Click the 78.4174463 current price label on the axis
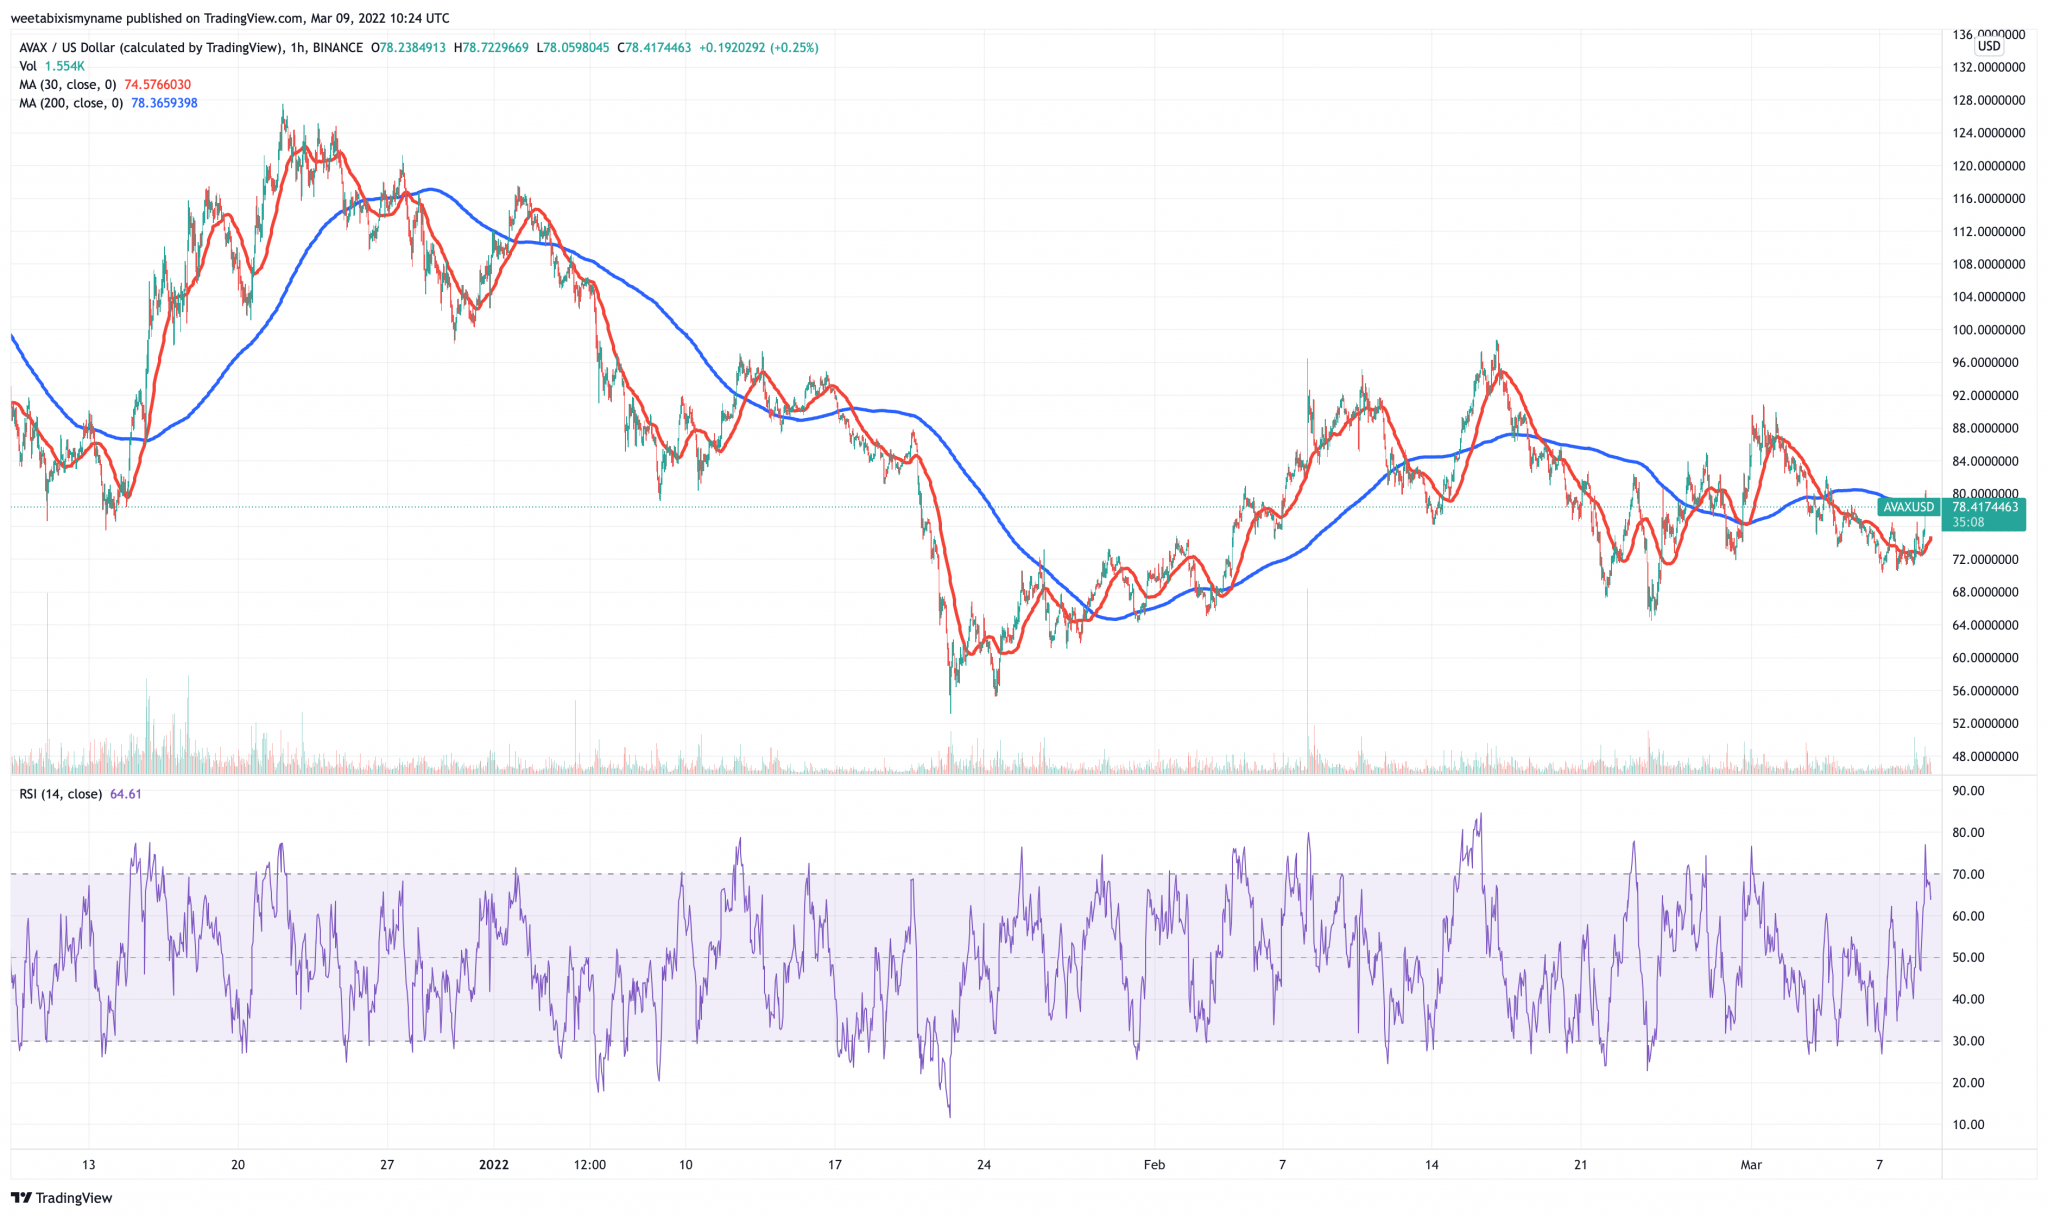Screen dimensions: 2048x1217 (x=1985, y=507)
